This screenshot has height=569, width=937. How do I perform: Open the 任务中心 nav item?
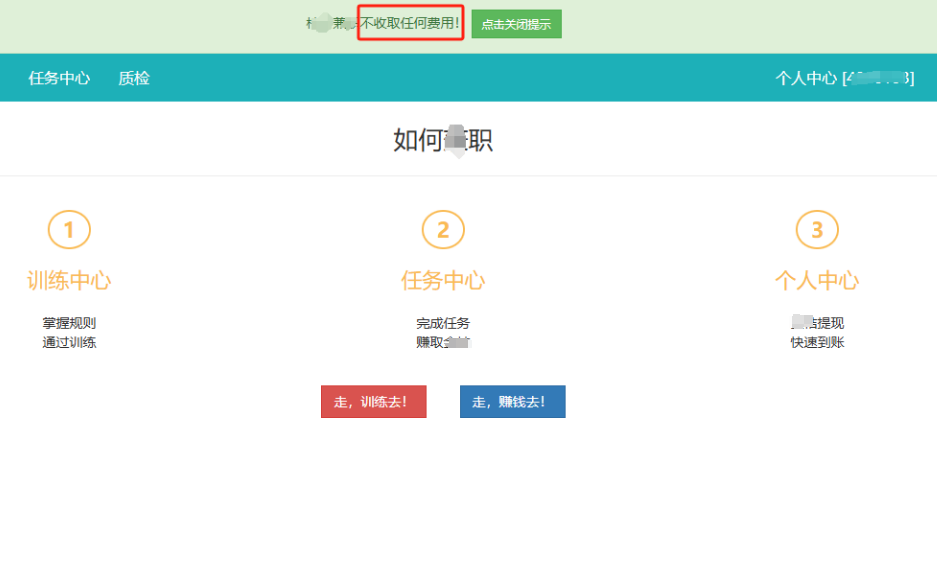coord(59,78)
